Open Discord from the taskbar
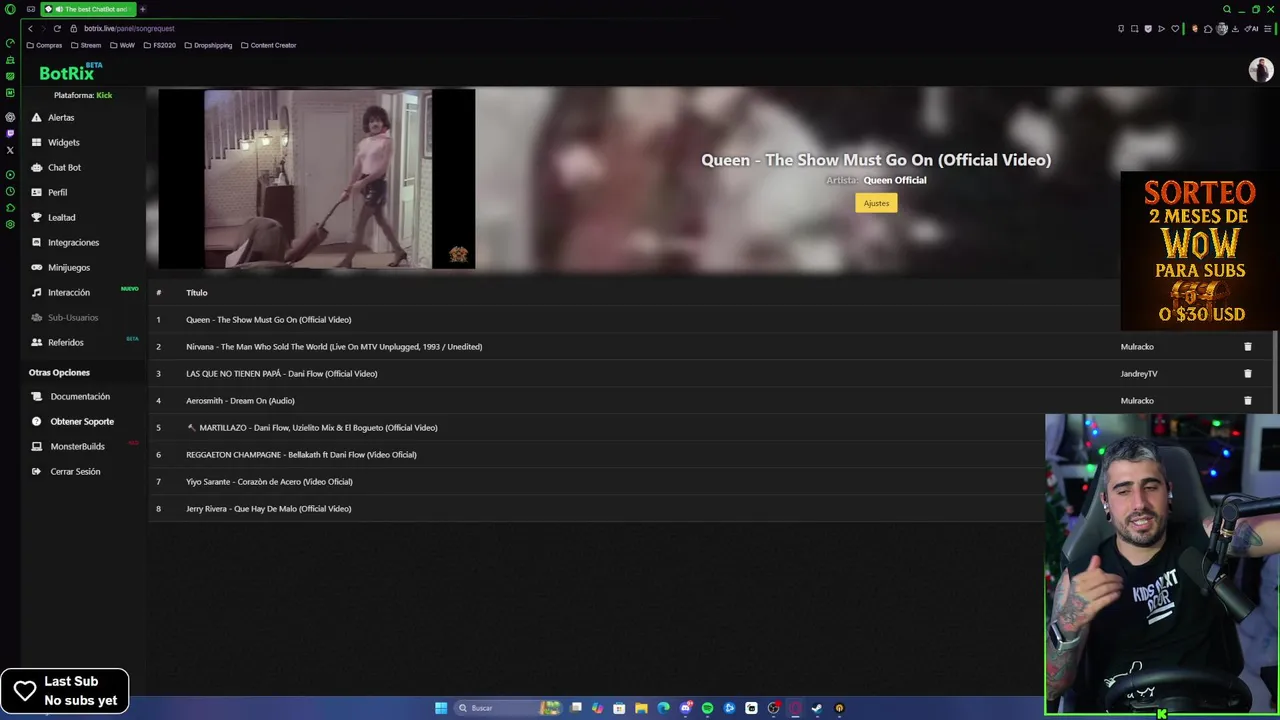The height and width of the screenshot is (720, 1280). (685, 708)
